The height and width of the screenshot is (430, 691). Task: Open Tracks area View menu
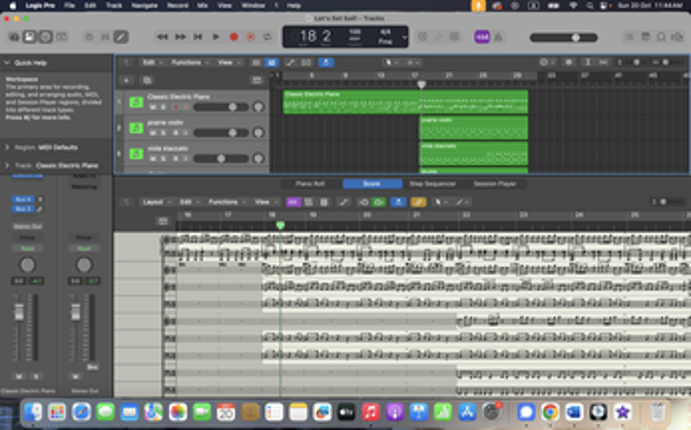228,63
